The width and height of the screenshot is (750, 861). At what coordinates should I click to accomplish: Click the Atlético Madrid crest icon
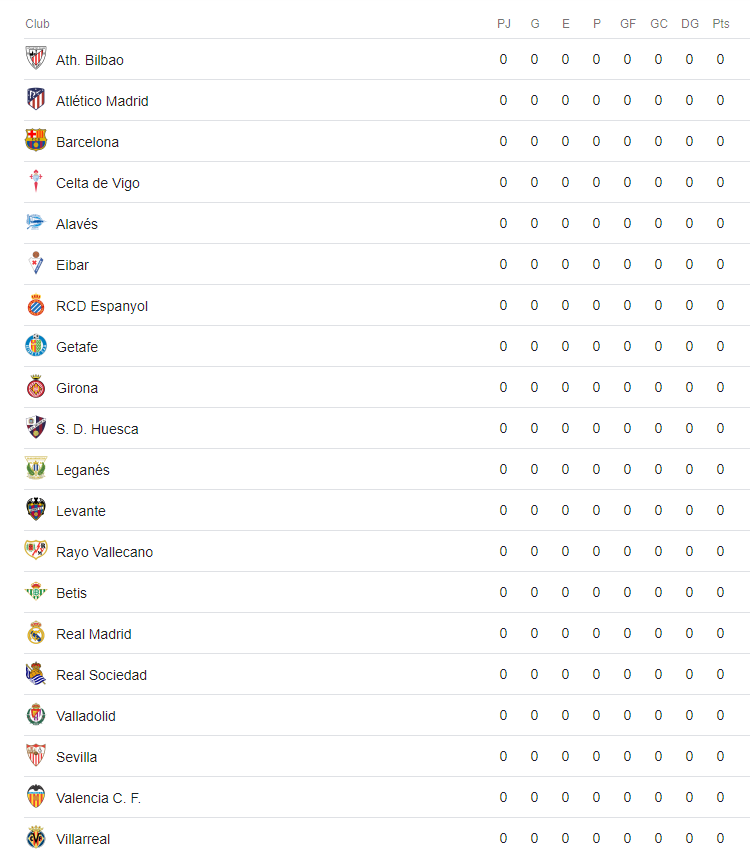coord(36,99)
